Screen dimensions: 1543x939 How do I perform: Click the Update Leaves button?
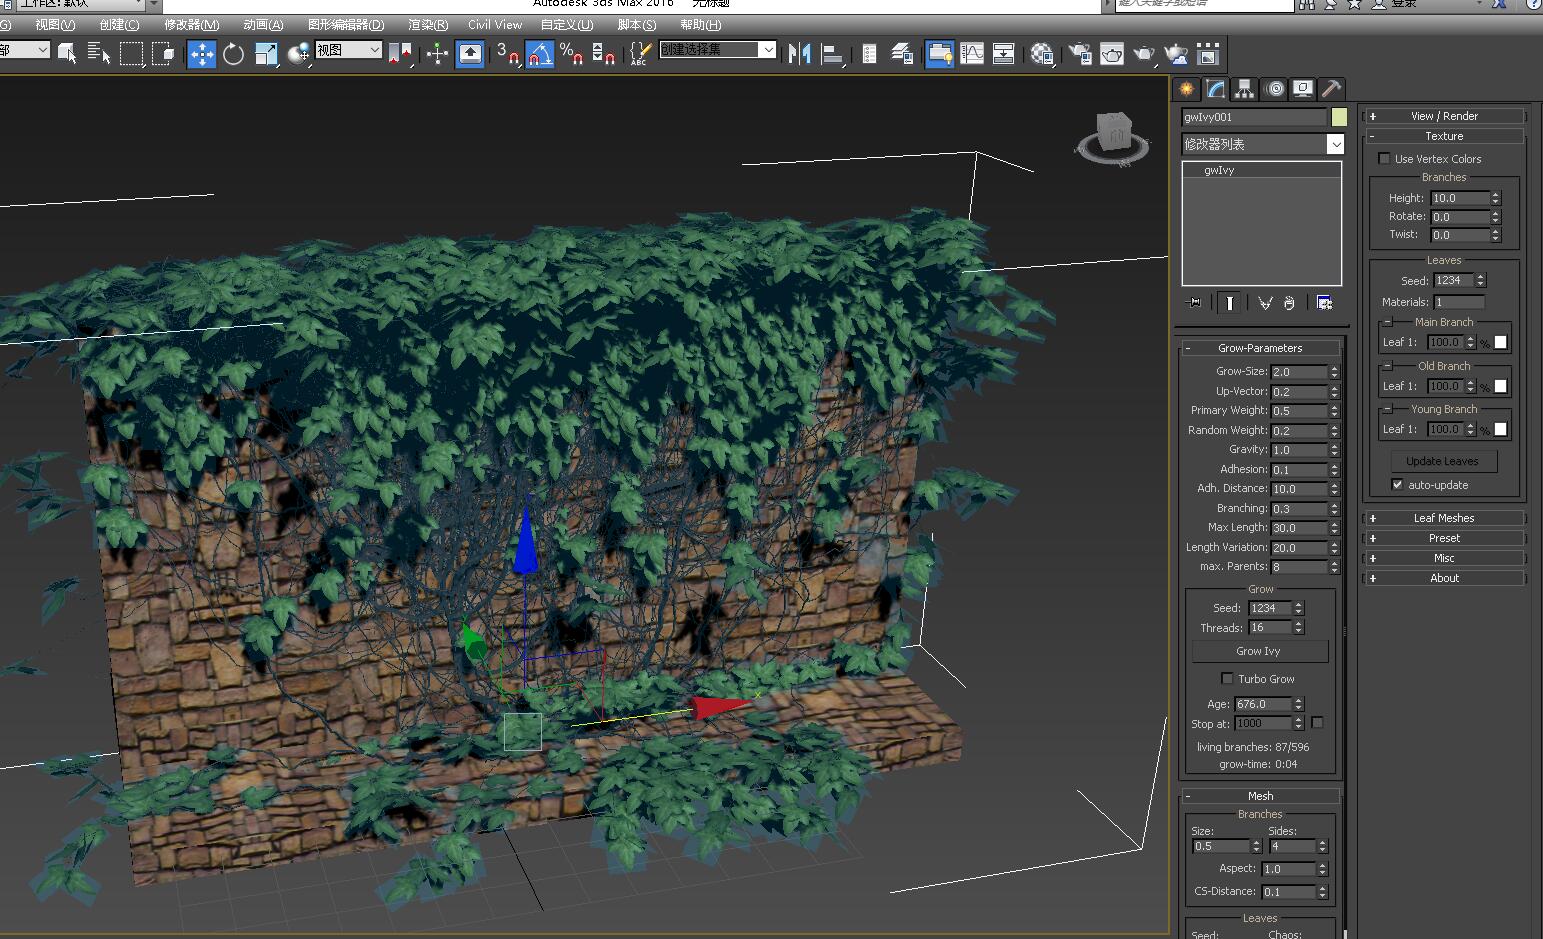click(x=1442, y=461)
